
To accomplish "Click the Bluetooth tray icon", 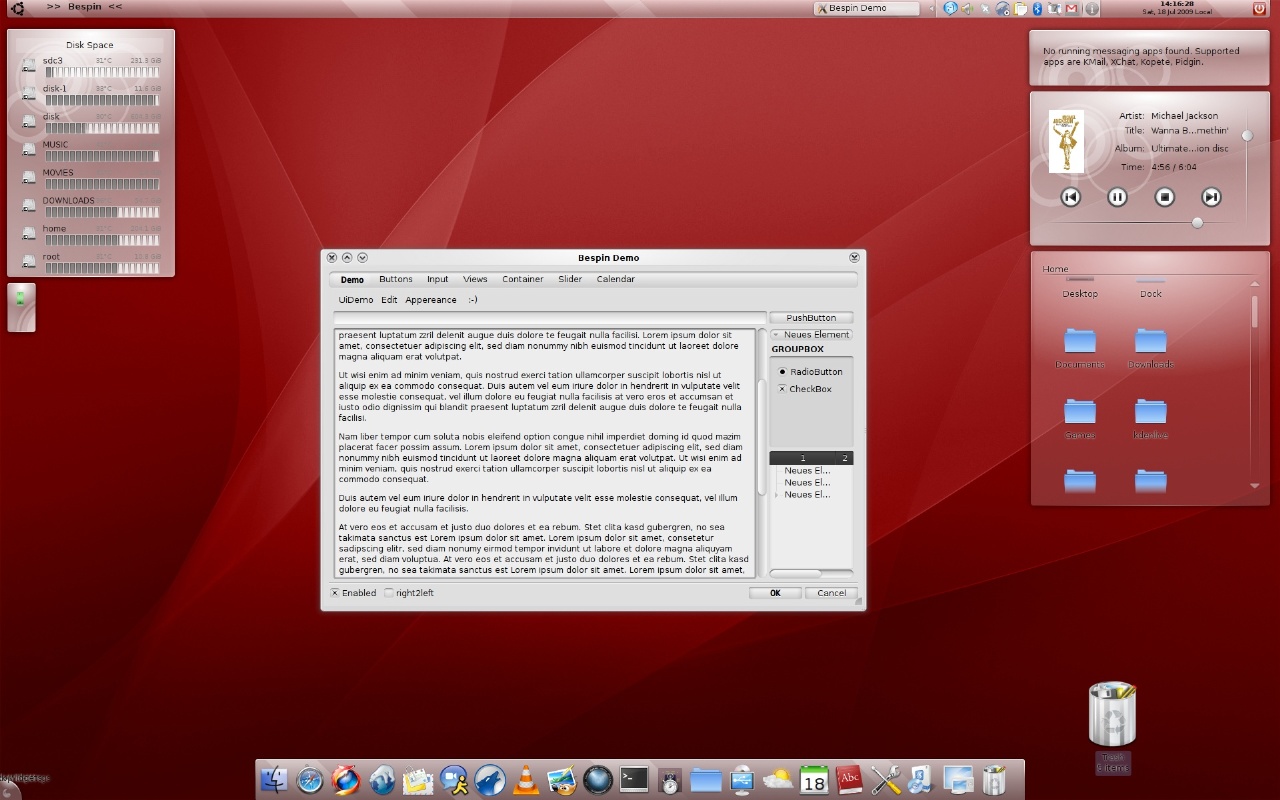I will tap(1037, 8).
